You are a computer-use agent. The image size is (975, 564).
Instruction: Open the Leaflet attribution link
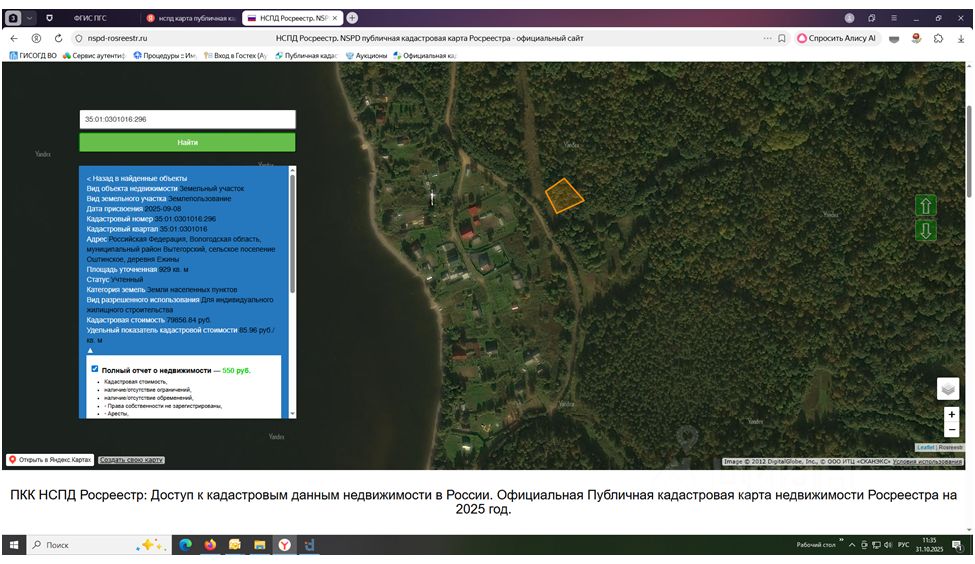(x=926, y=448)
